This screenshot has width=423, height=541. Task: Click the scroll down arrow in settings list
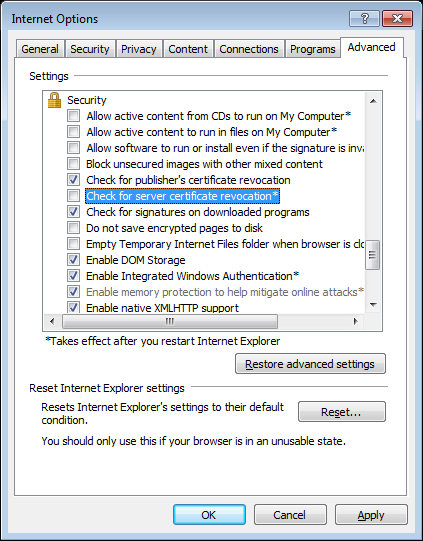point(373,304)
